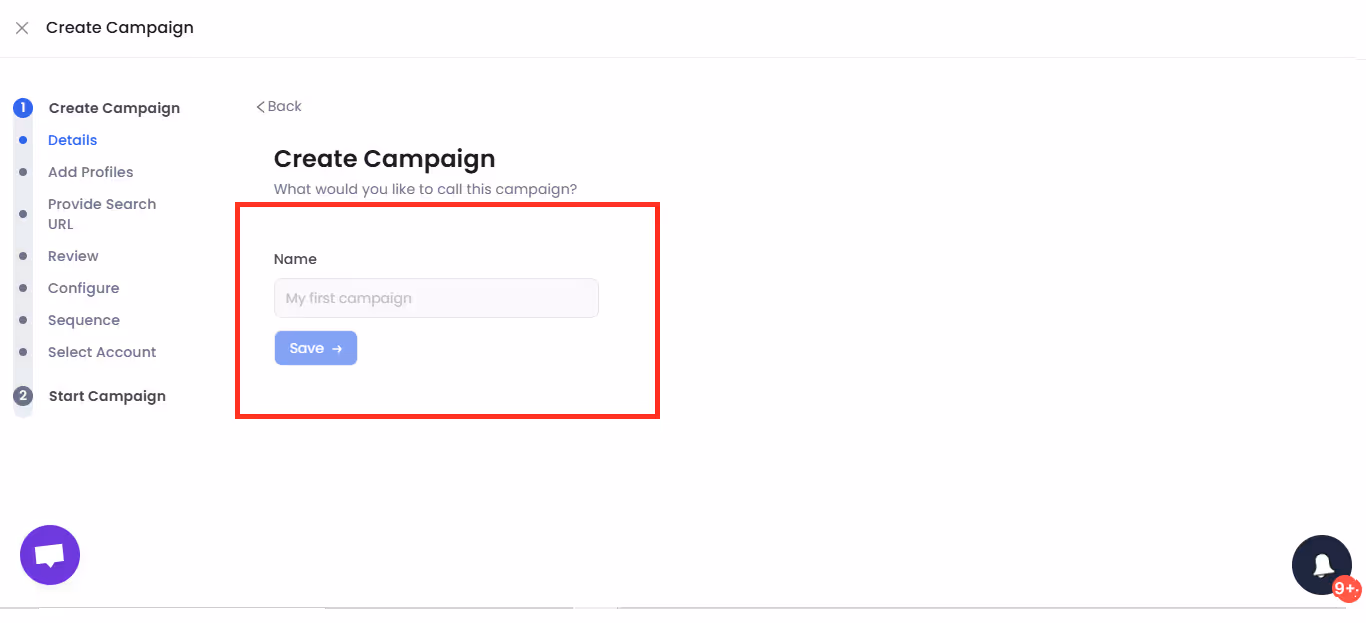The height and width of the screenshot is (623, 1366).
Task: Open the Start Campaign step
Action: [x=106, y=395]
